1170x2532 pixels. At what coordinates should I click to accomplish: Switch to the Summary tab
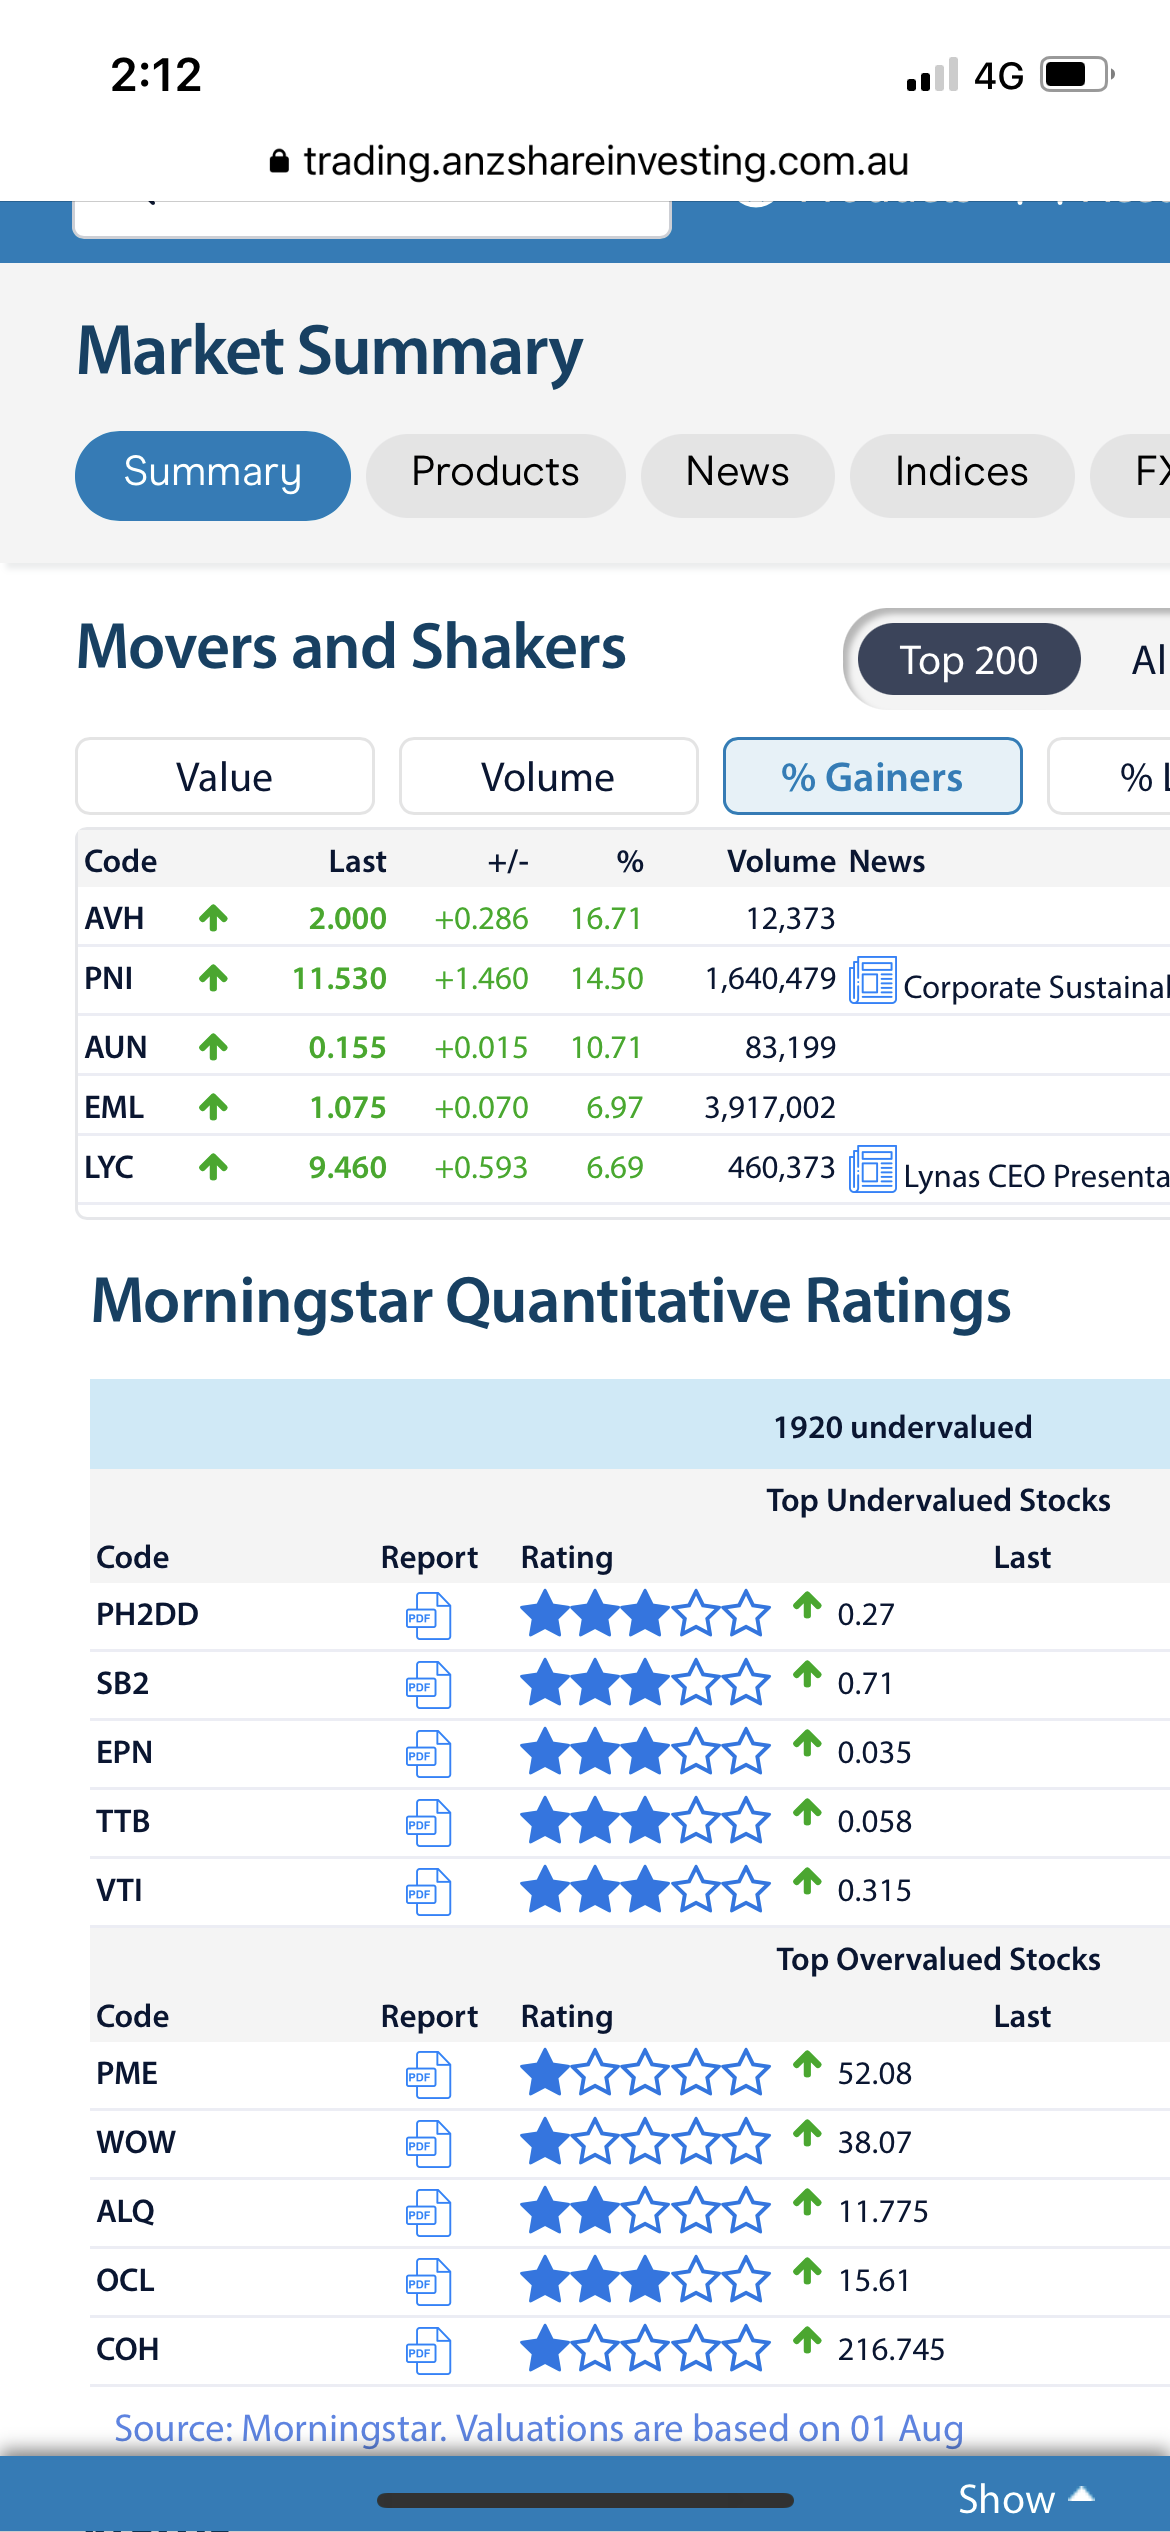click(x=213, y=475)
